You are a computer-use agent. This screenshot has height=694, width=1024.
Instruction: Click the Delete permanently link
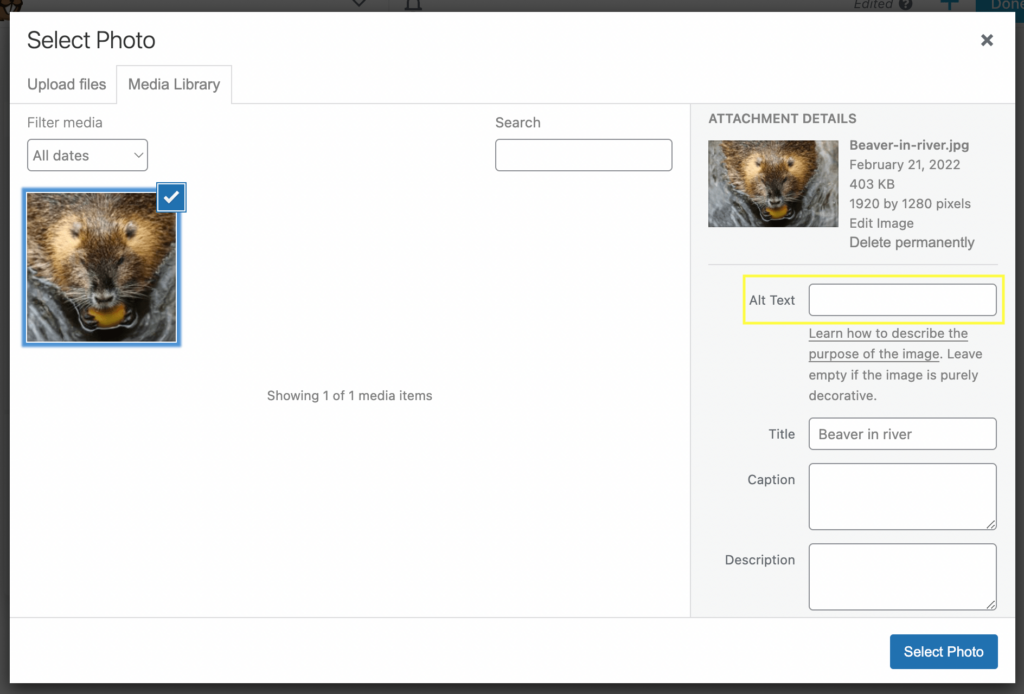coord(911,242)
